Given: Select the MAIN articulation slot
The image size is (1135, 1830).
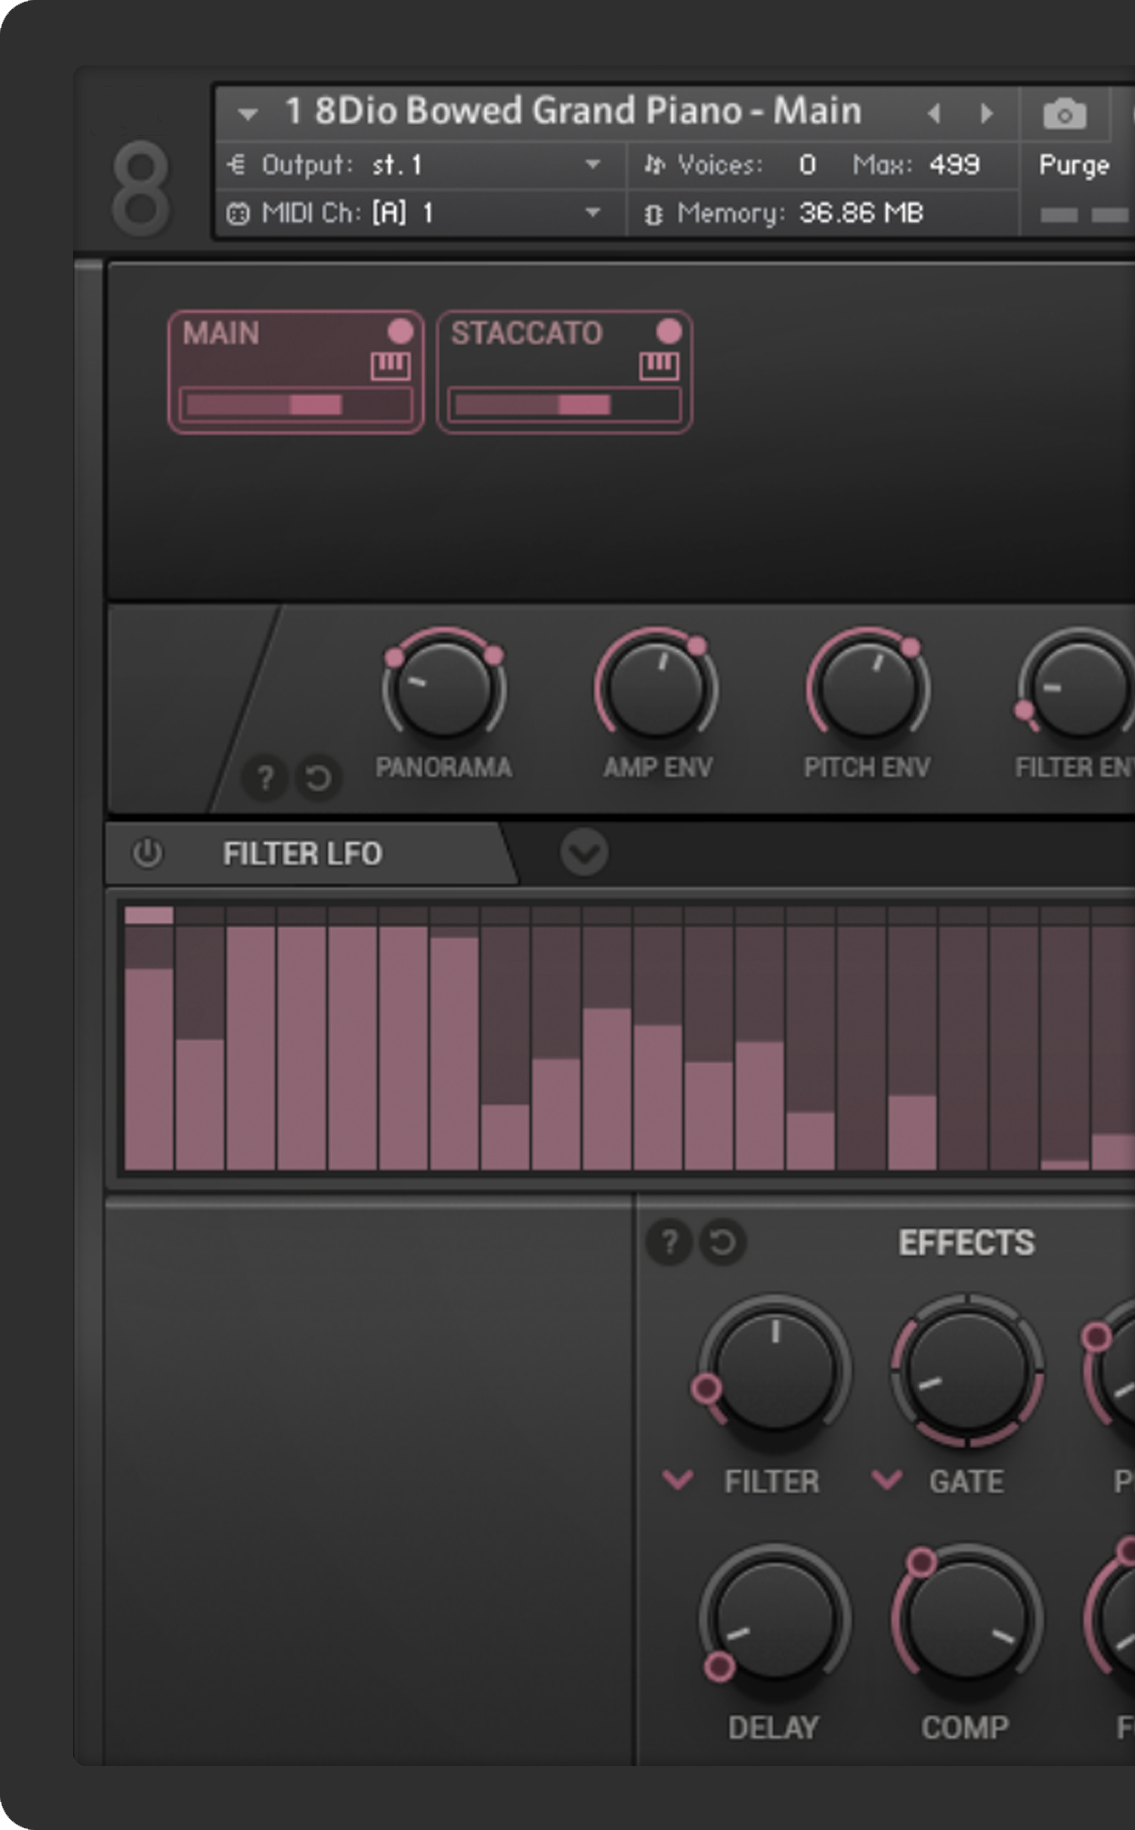Looking at the screenshot, I should (296, 372).
